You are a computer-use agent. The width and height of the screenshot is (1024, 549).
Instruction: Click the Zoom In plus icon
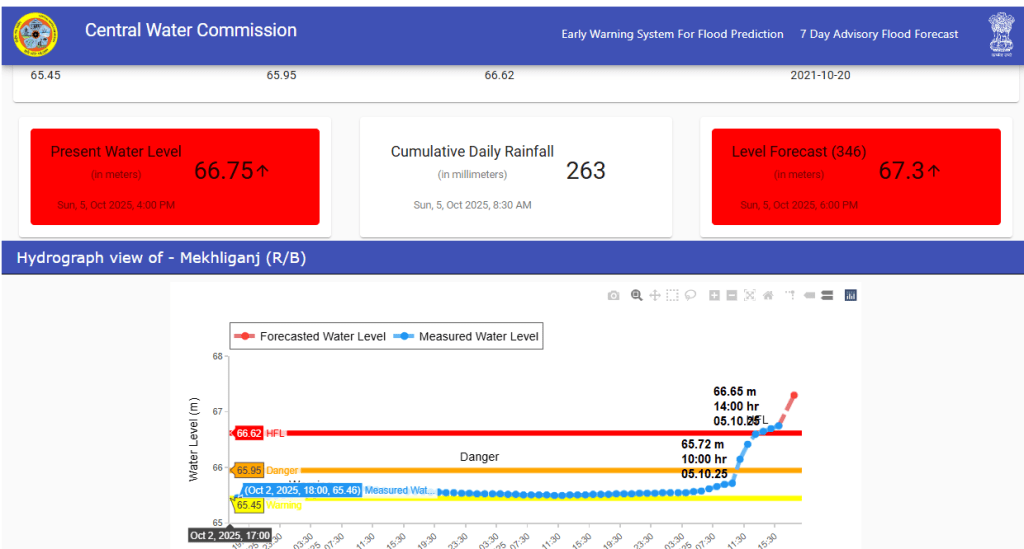[x=714, y=295]
